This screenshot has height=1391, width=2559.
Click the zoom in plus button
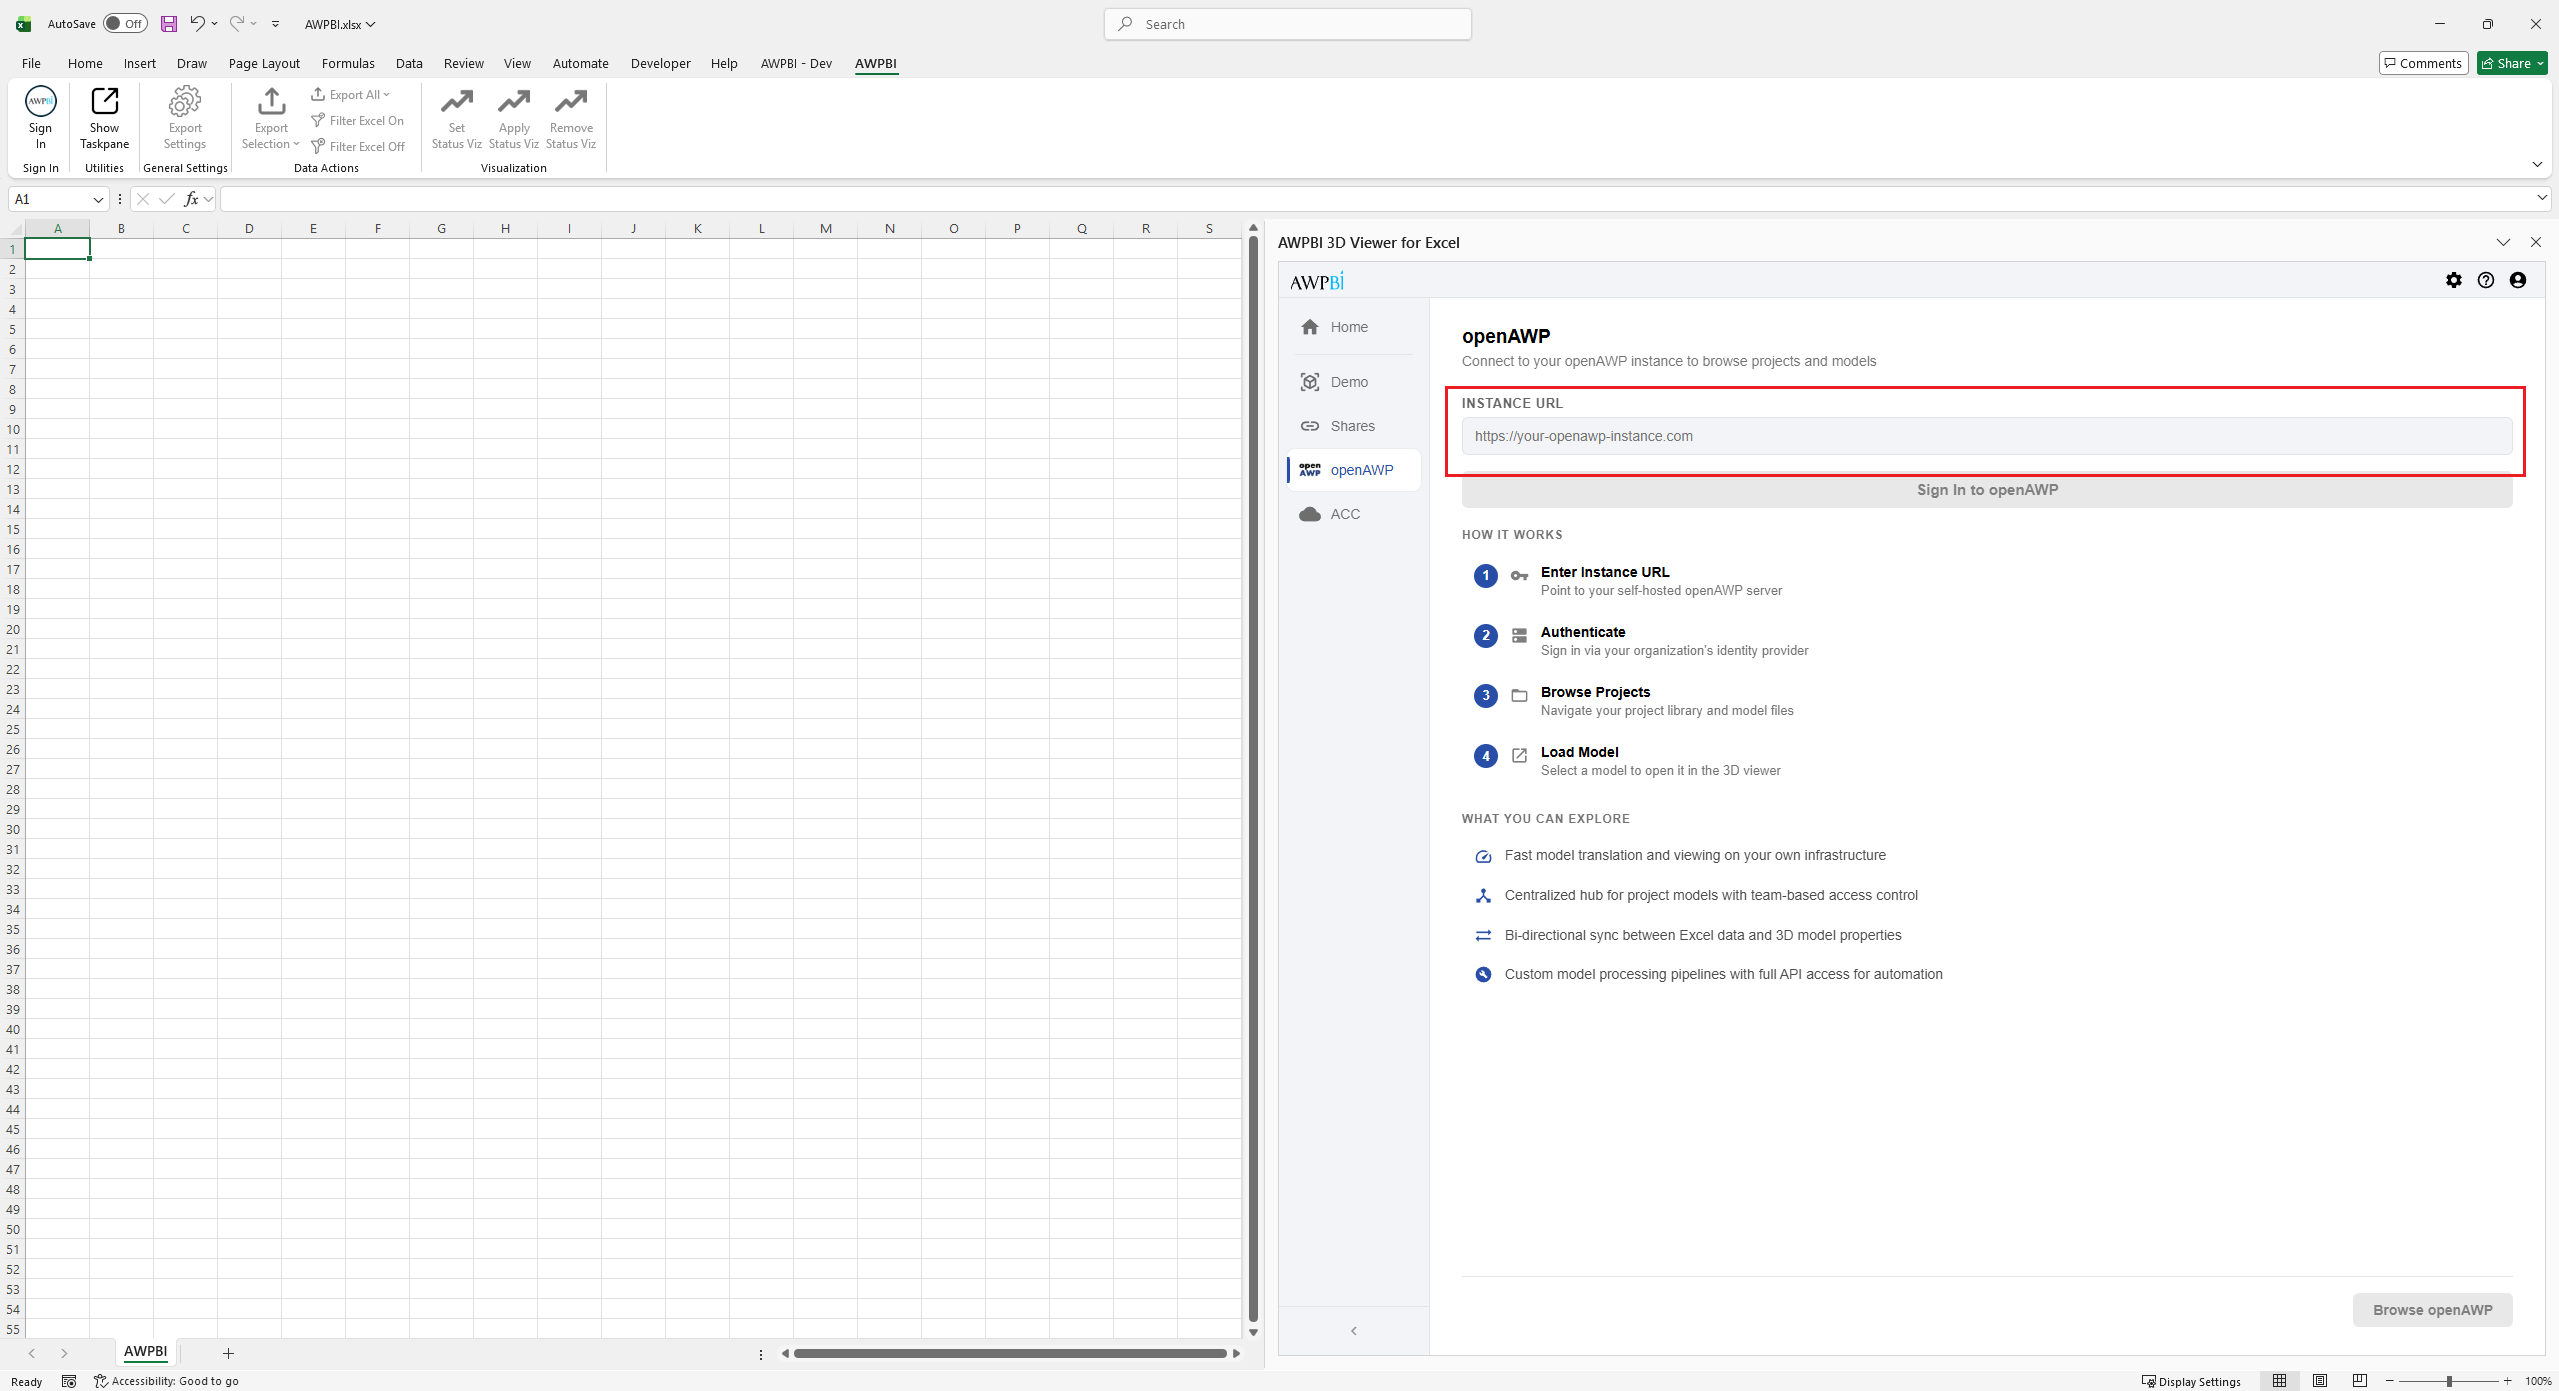tap(2508, 1381)
